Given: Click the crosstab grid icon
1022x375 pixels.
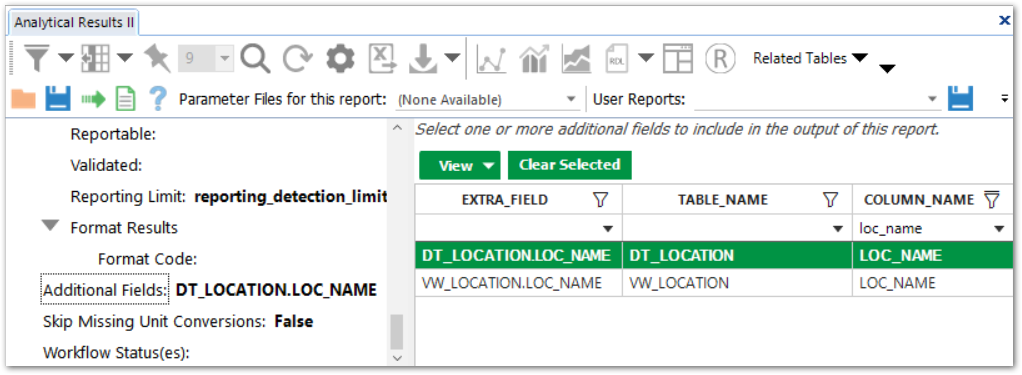Looking at the screenshot, I should [96, 59].
